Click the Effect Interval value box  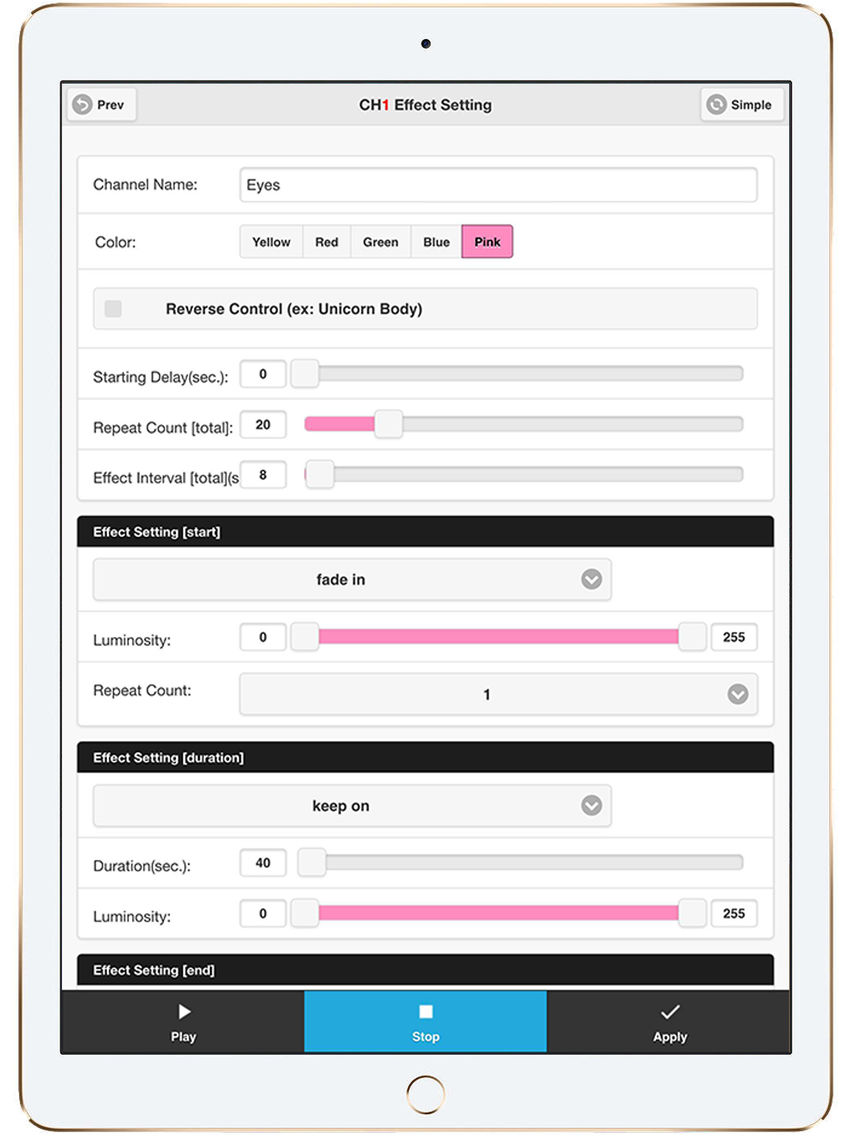[263, 475]
